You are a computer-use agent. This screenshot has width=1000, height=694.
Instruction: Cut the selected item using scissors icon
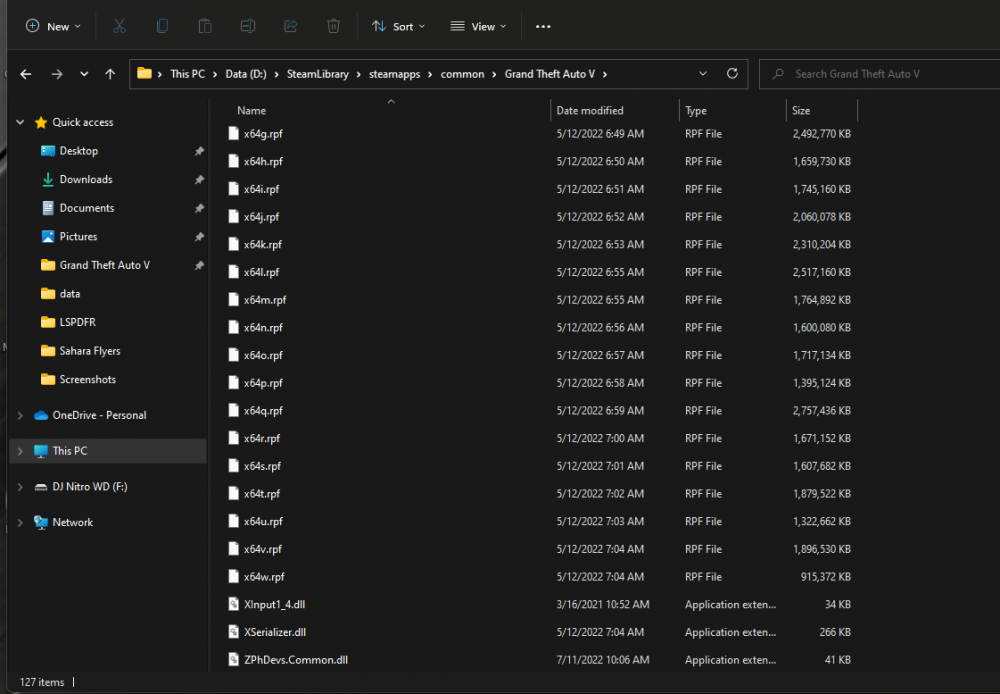click(119, 26)
